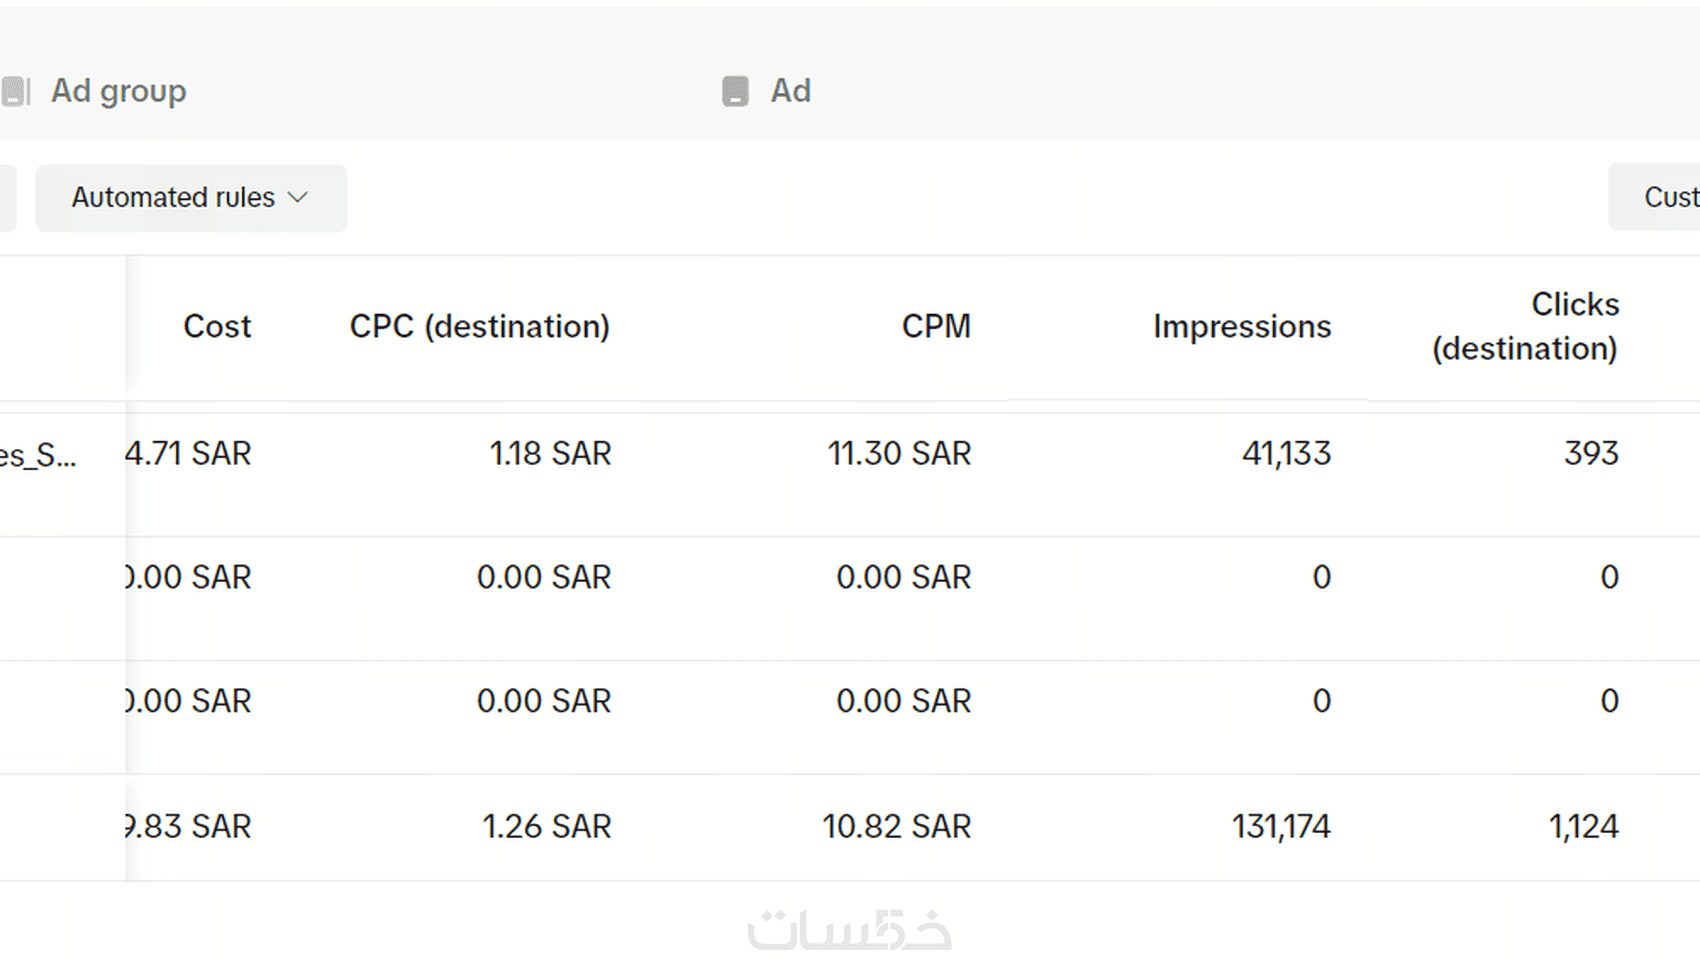The width and height of the screenshot is (1700, 970).
Task: Click the 393 clicks value
Action: coord(1591,454)
